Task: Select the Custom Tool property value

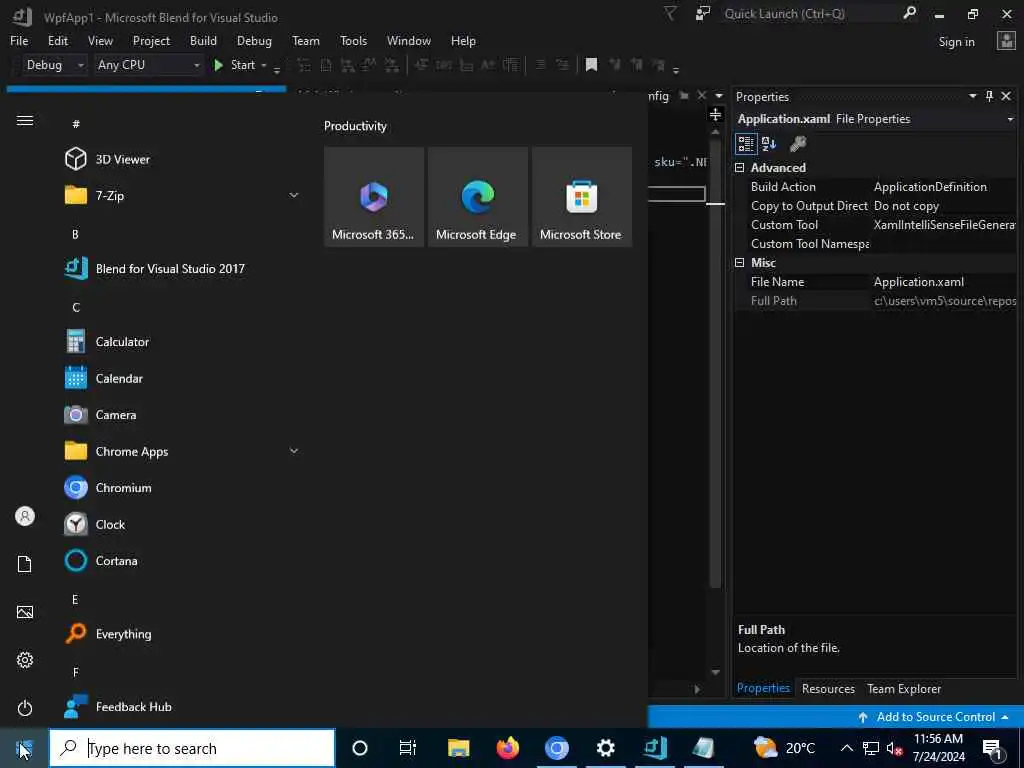Action: (x=944, y=225)
